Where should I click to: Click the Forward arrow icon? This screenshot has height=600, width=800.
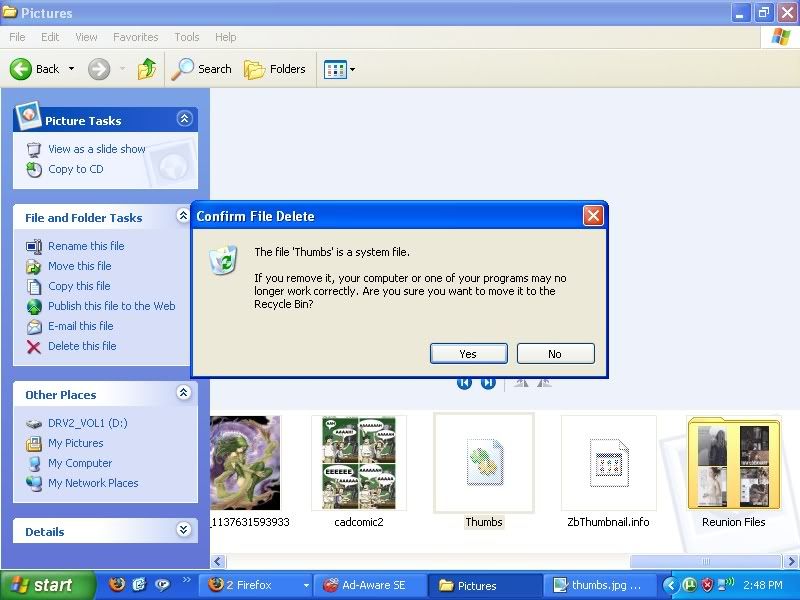coord(99,69)
